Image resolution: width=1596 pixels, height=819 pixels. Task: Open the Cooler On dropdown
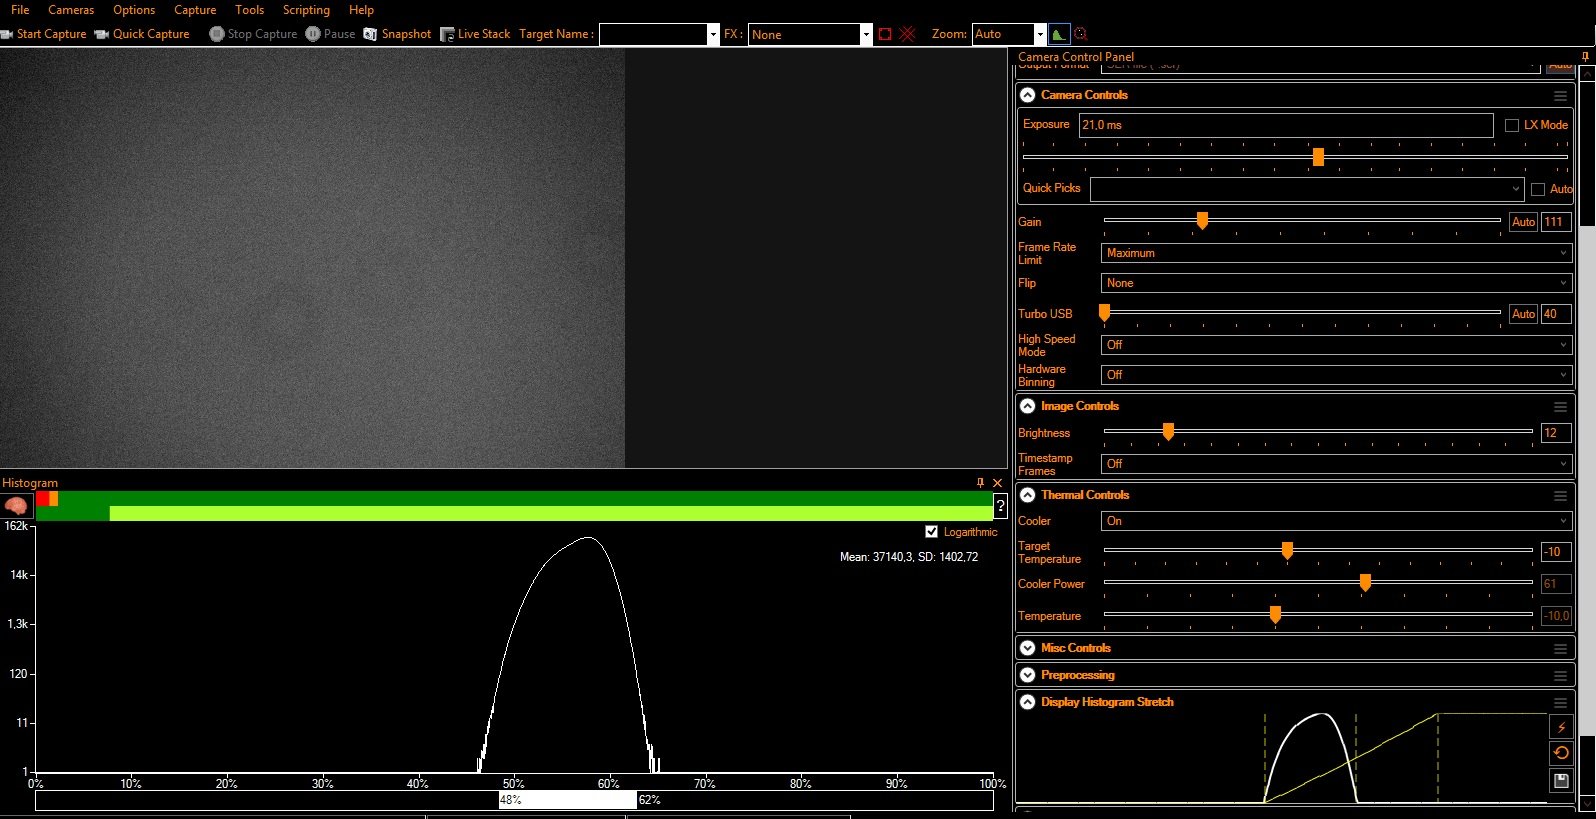click(x=1336, y=521)
